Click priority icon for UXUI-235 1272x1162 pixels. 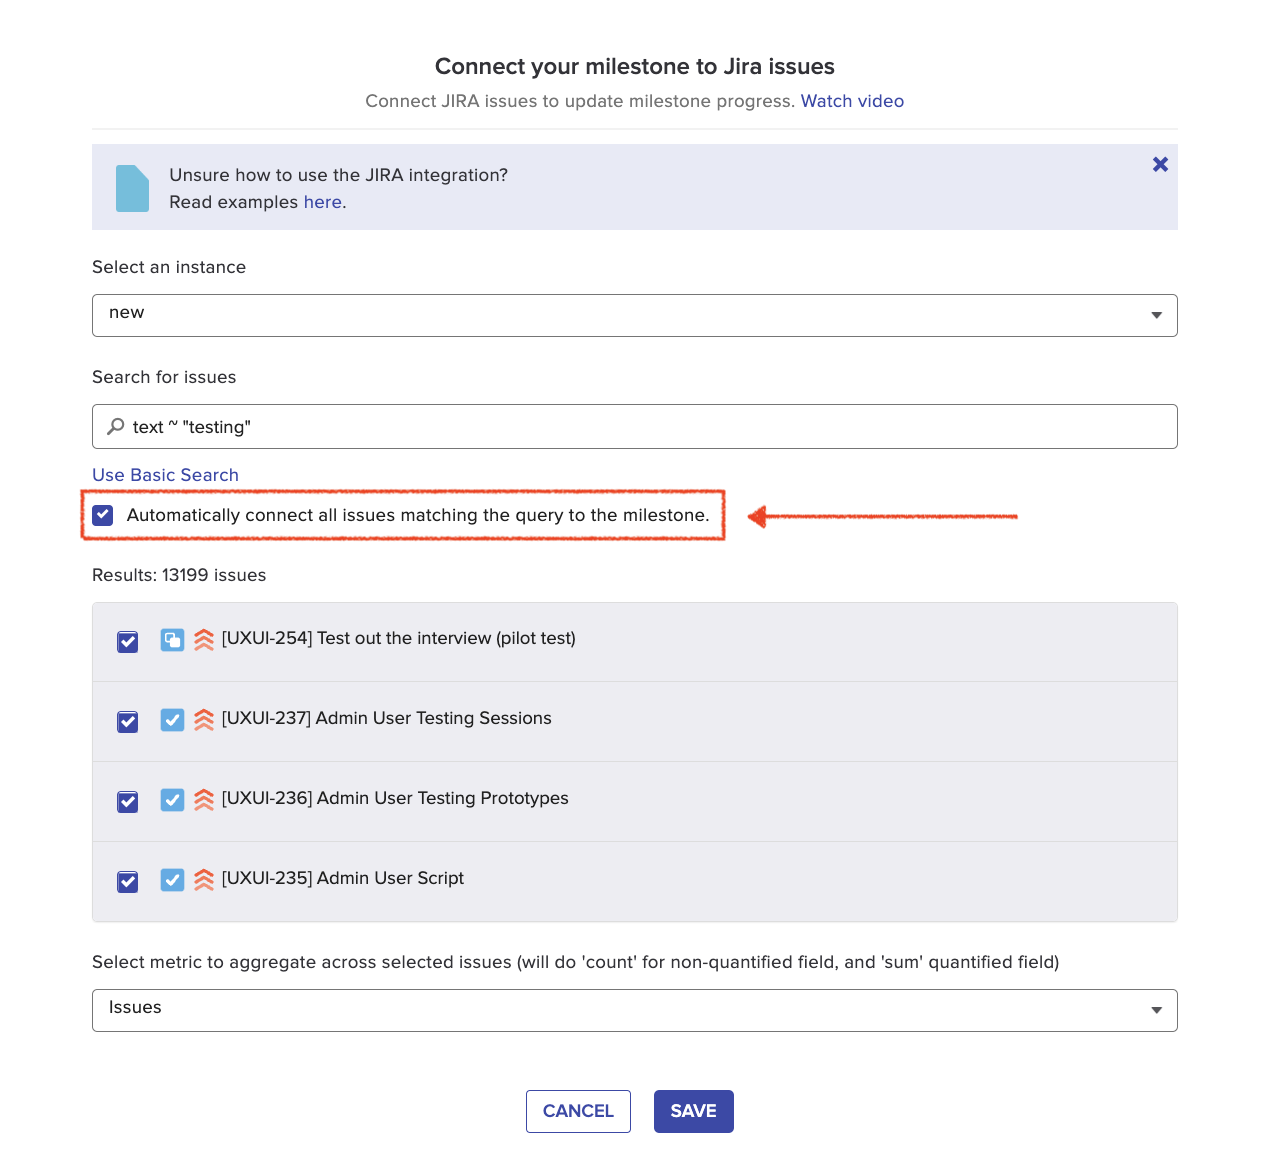coord(204,880)
